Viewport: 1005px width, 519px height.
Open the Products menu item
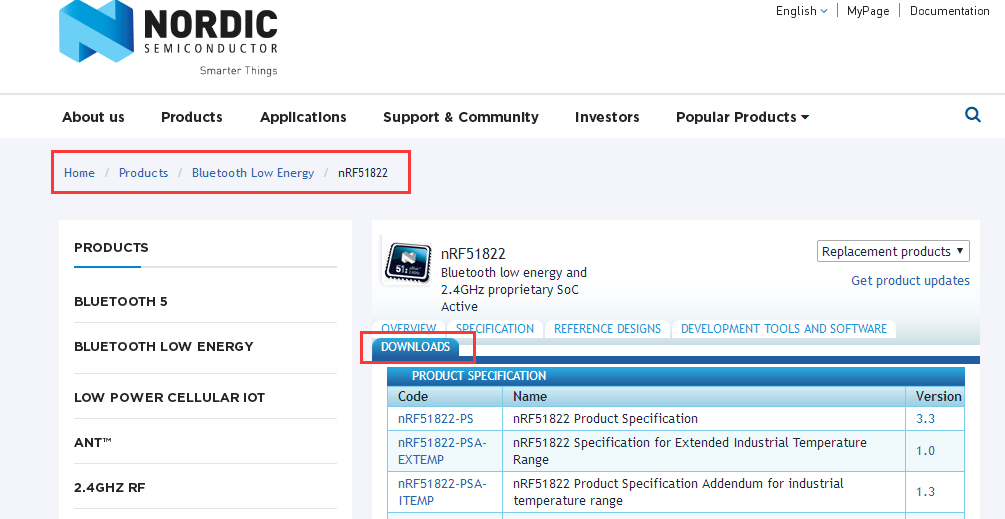192,117
